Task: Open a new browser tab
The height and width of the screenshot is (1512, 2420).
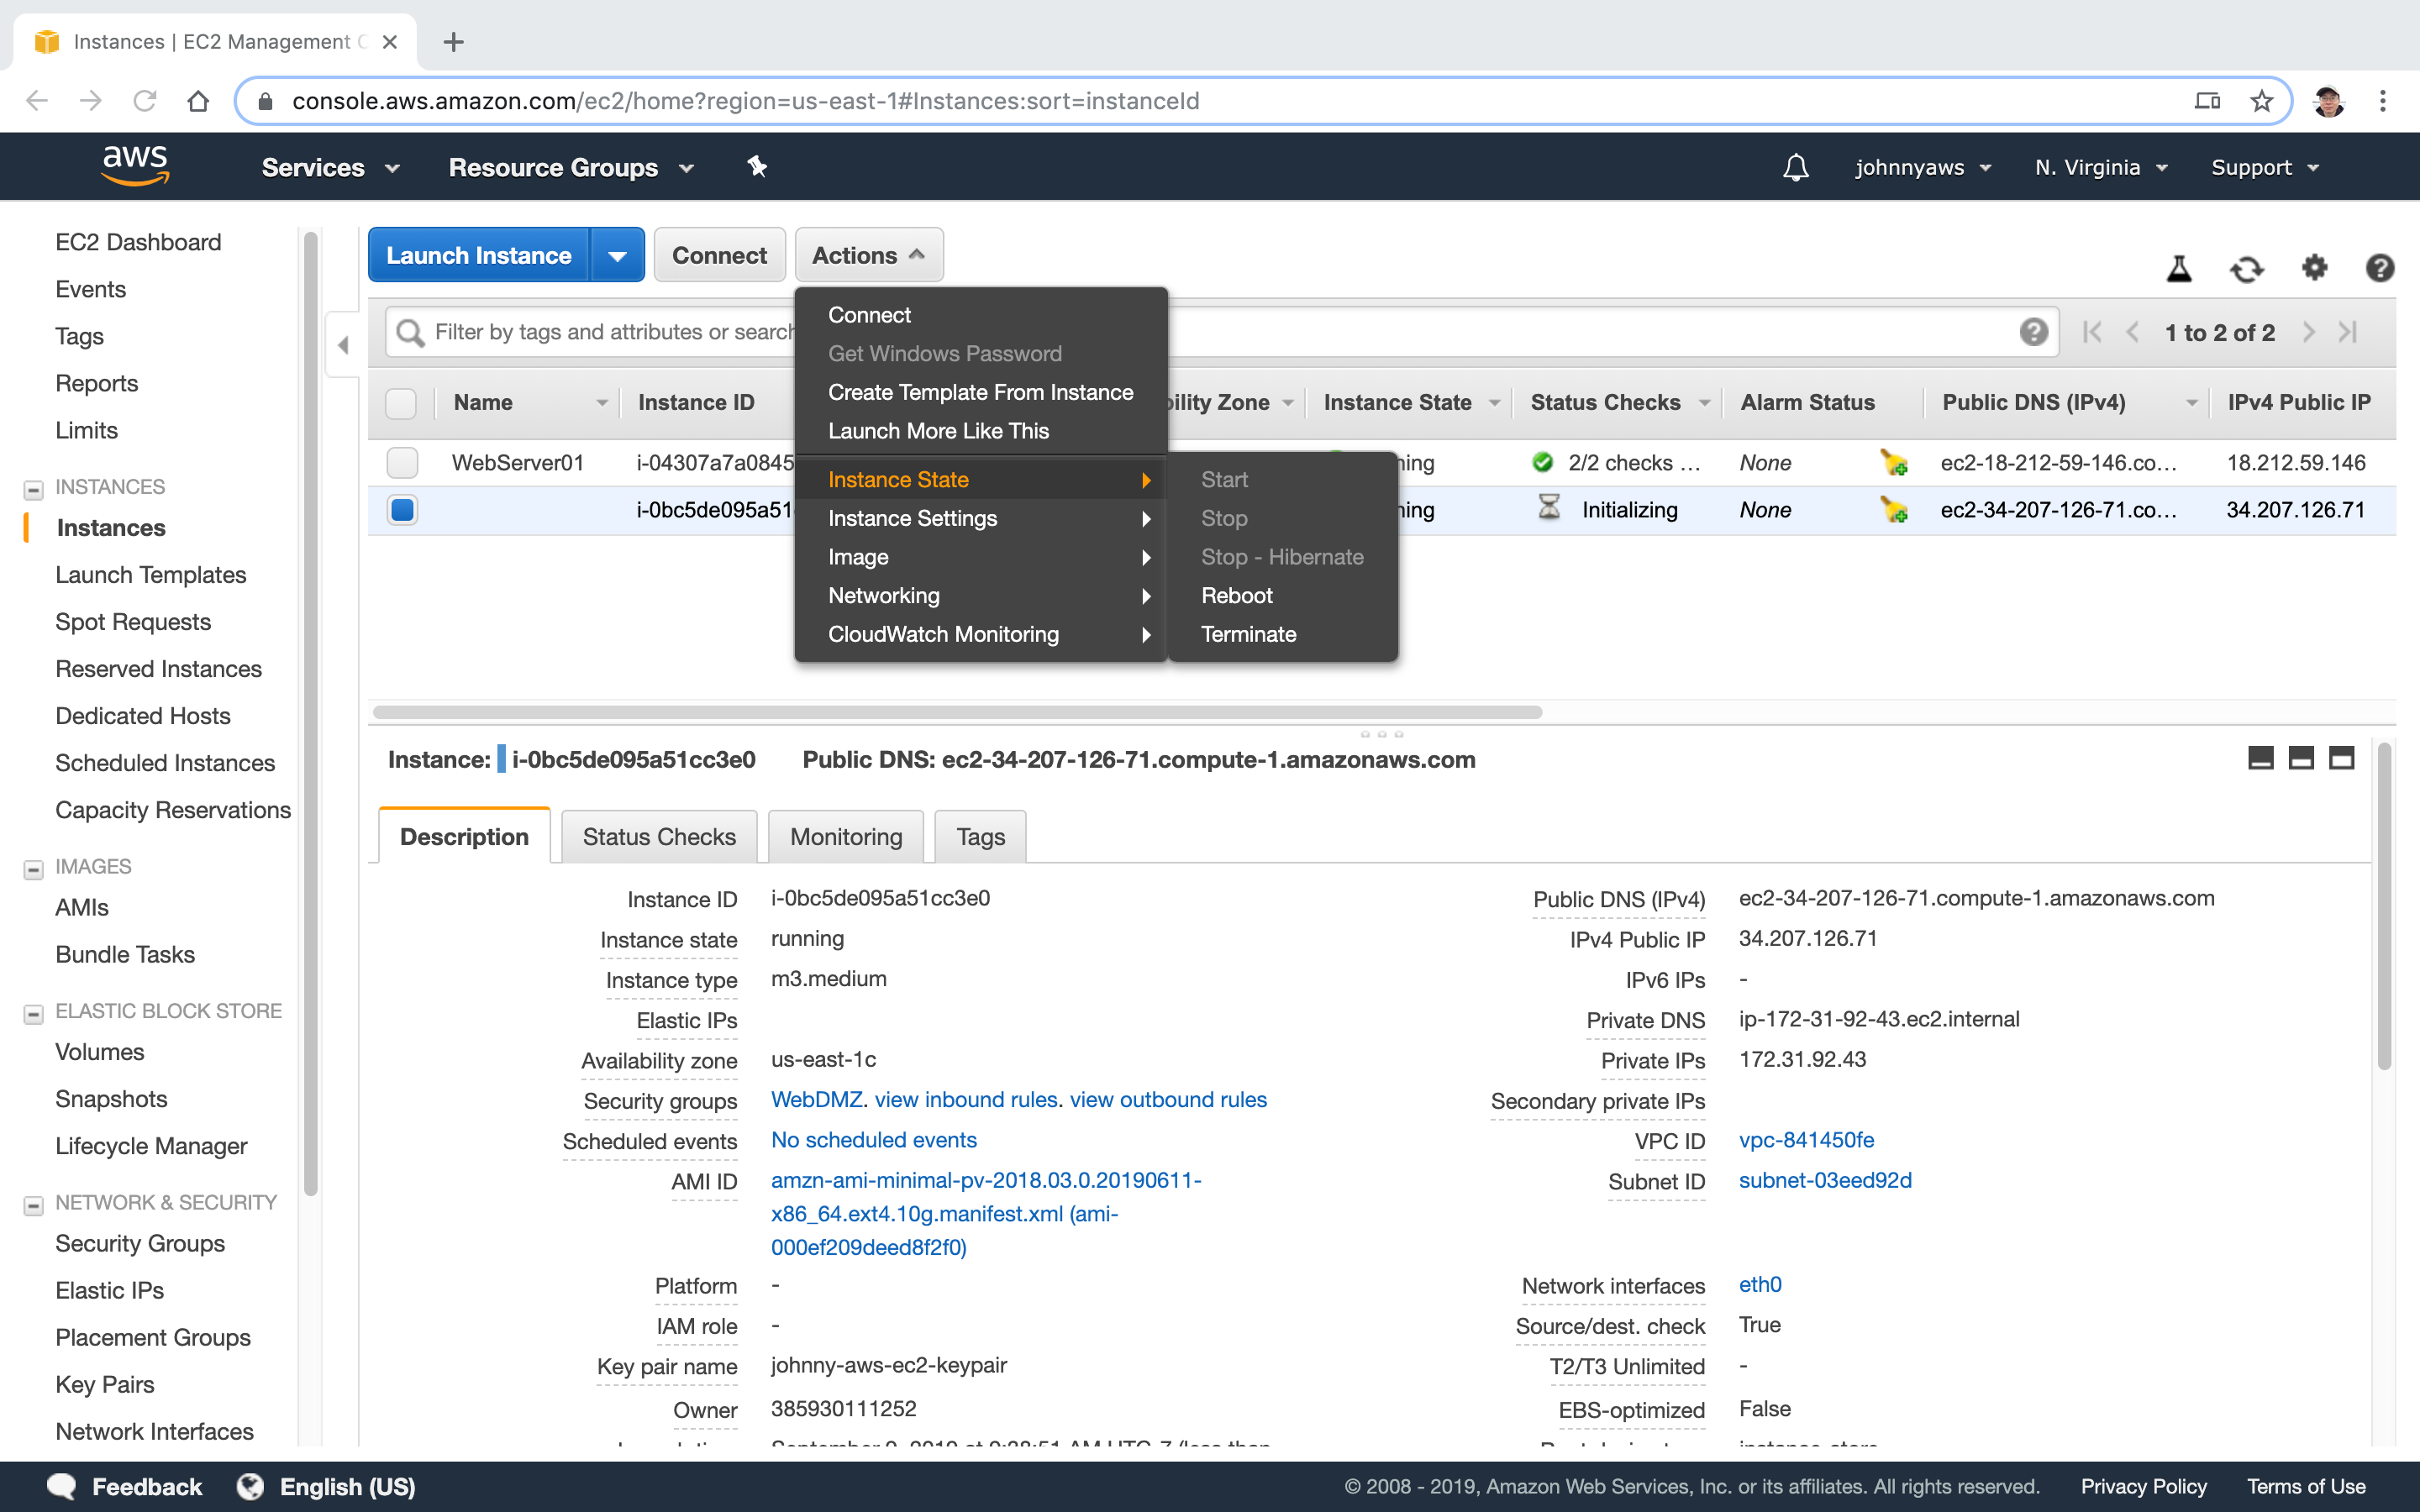Action: pyautogui.click(x=453, y=42)
